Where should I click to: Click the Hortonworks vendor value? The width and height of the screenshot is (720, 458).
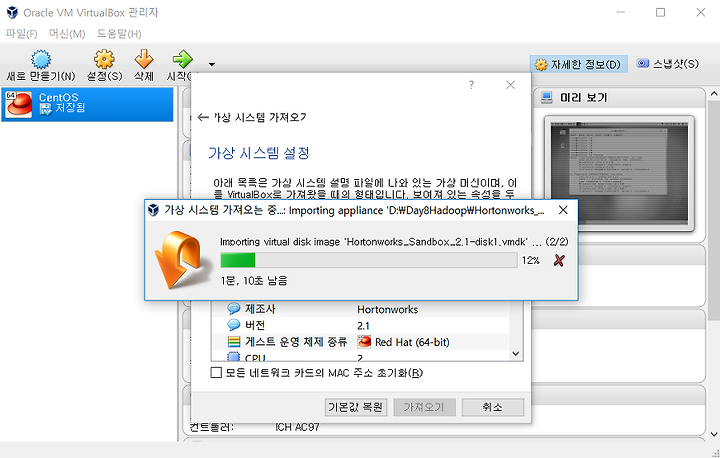pyautogui.click(x=388, y=309)
